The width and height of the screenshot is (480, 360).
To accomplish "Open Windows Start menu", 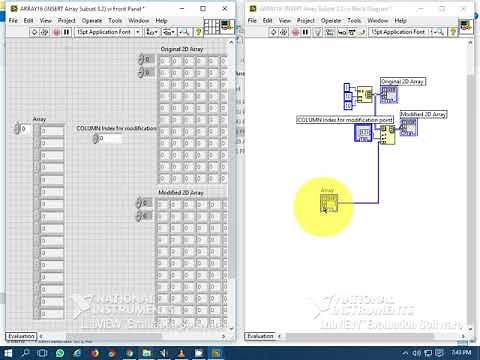I will [7, 353].
